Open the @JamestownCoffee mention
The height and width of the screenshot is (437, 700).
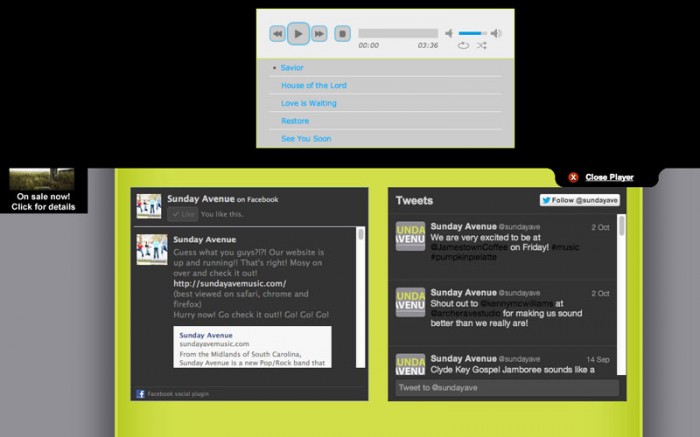(469, 247)
